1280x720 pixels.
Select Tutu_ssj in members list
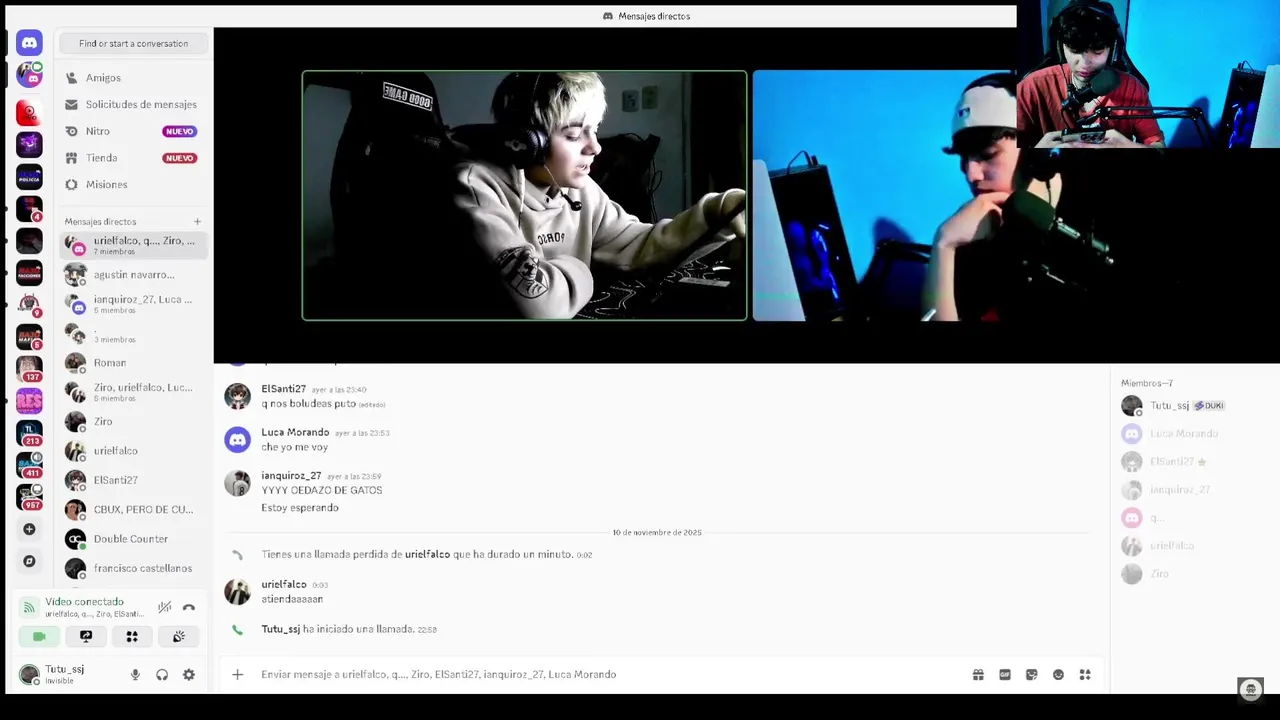(x=1194, y=406)
